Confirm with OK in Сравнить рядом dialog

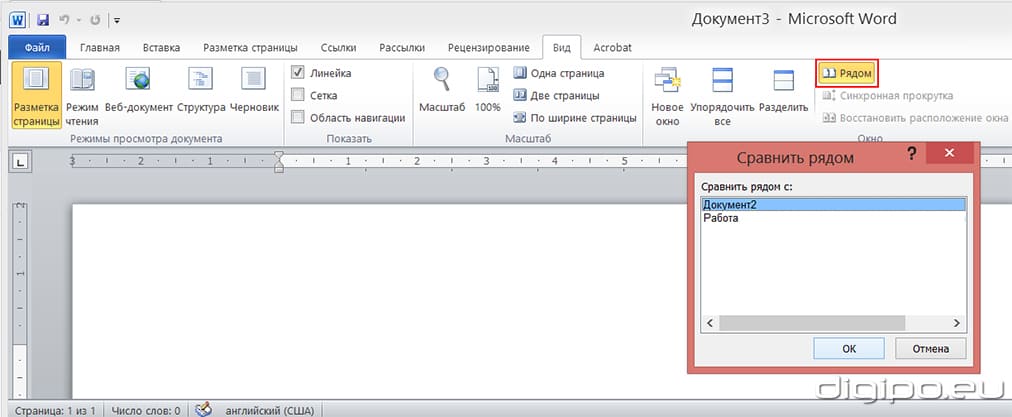(849, 349)
